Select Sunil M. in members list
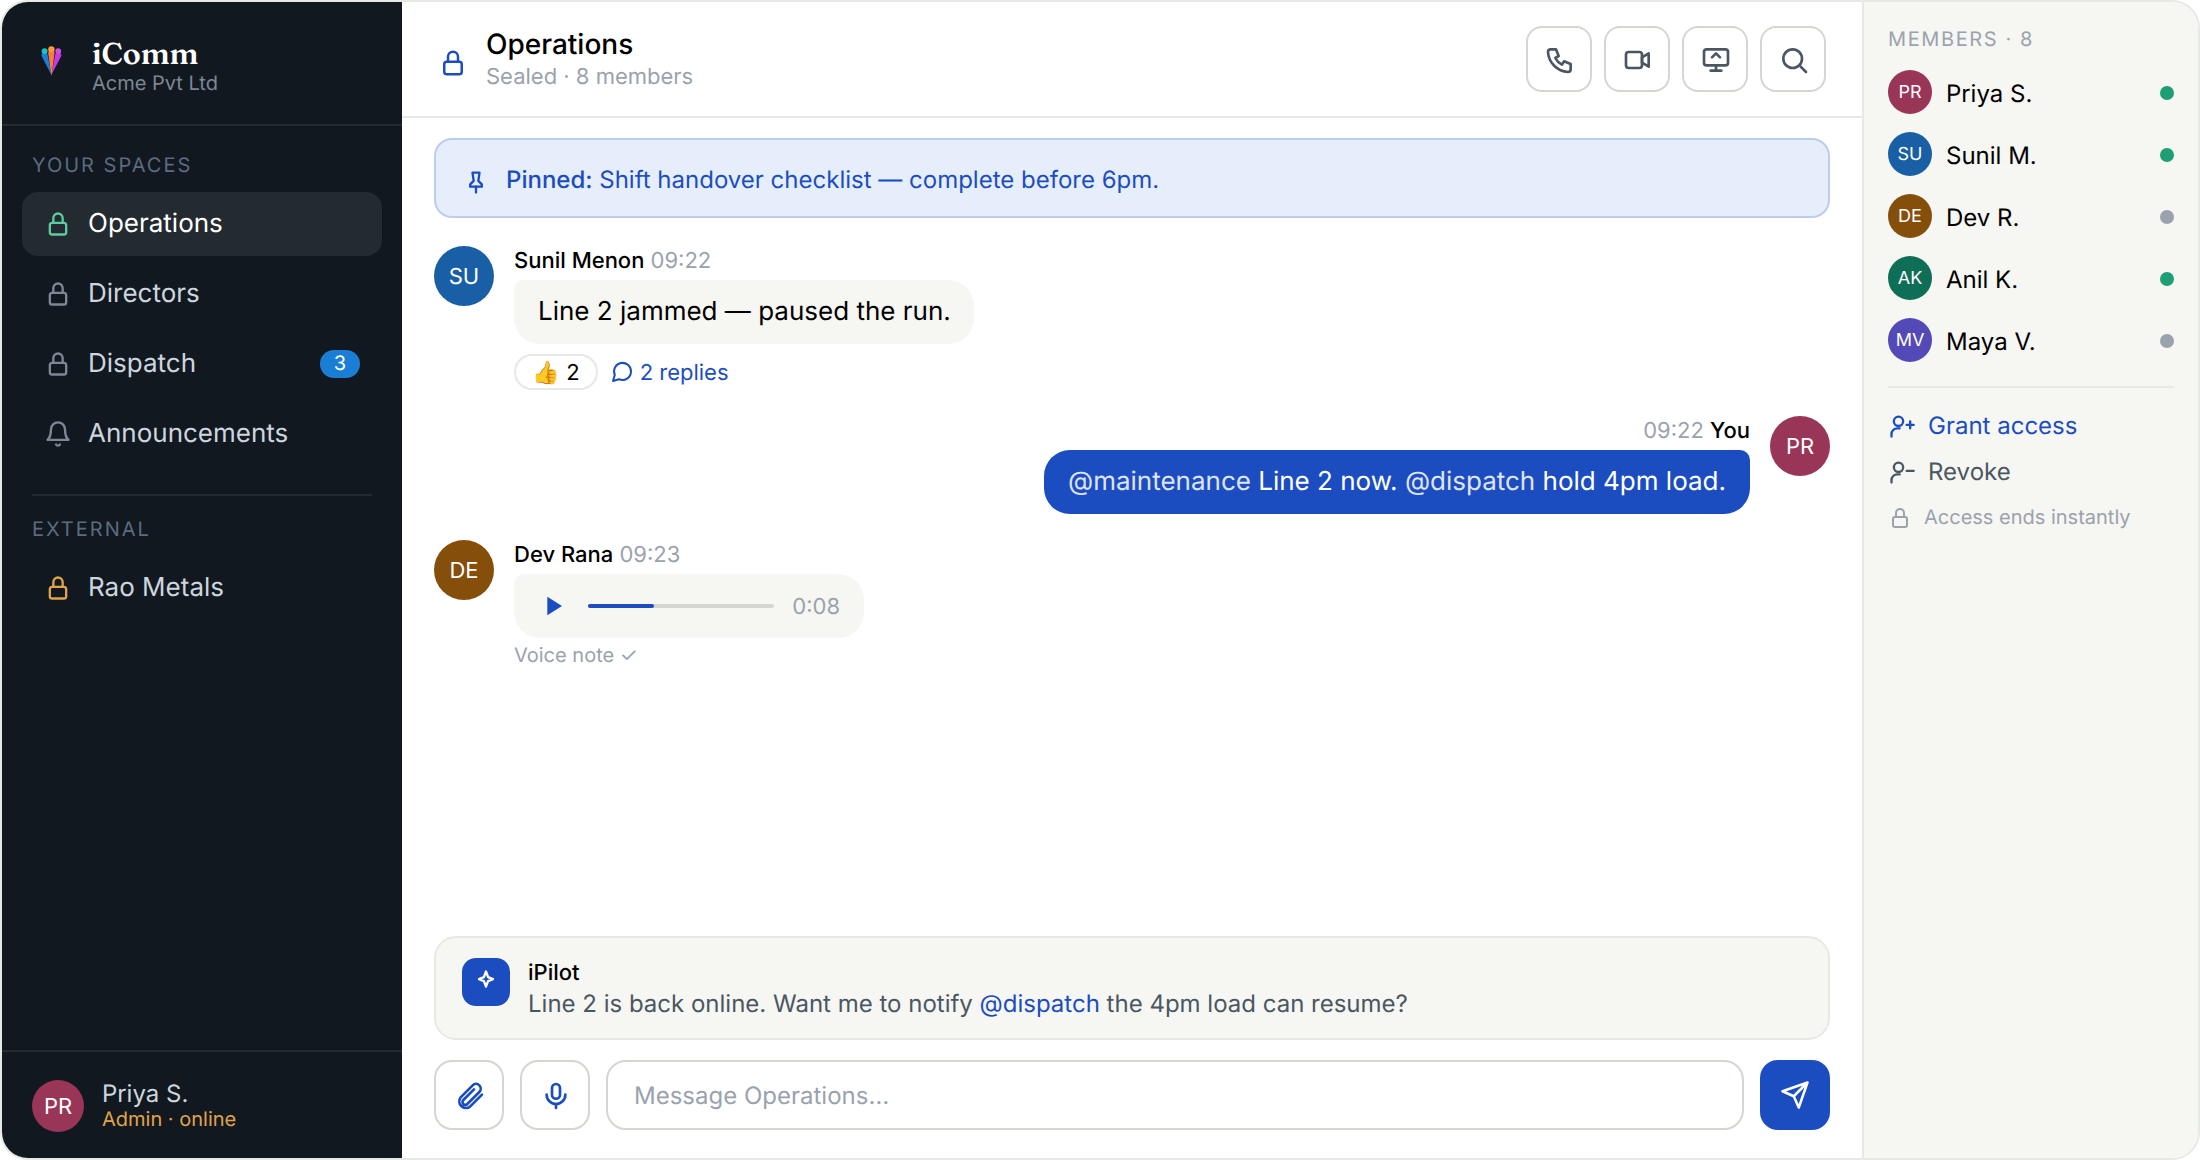The height and width of the screenshot is (1160, 2200). 2030,155
